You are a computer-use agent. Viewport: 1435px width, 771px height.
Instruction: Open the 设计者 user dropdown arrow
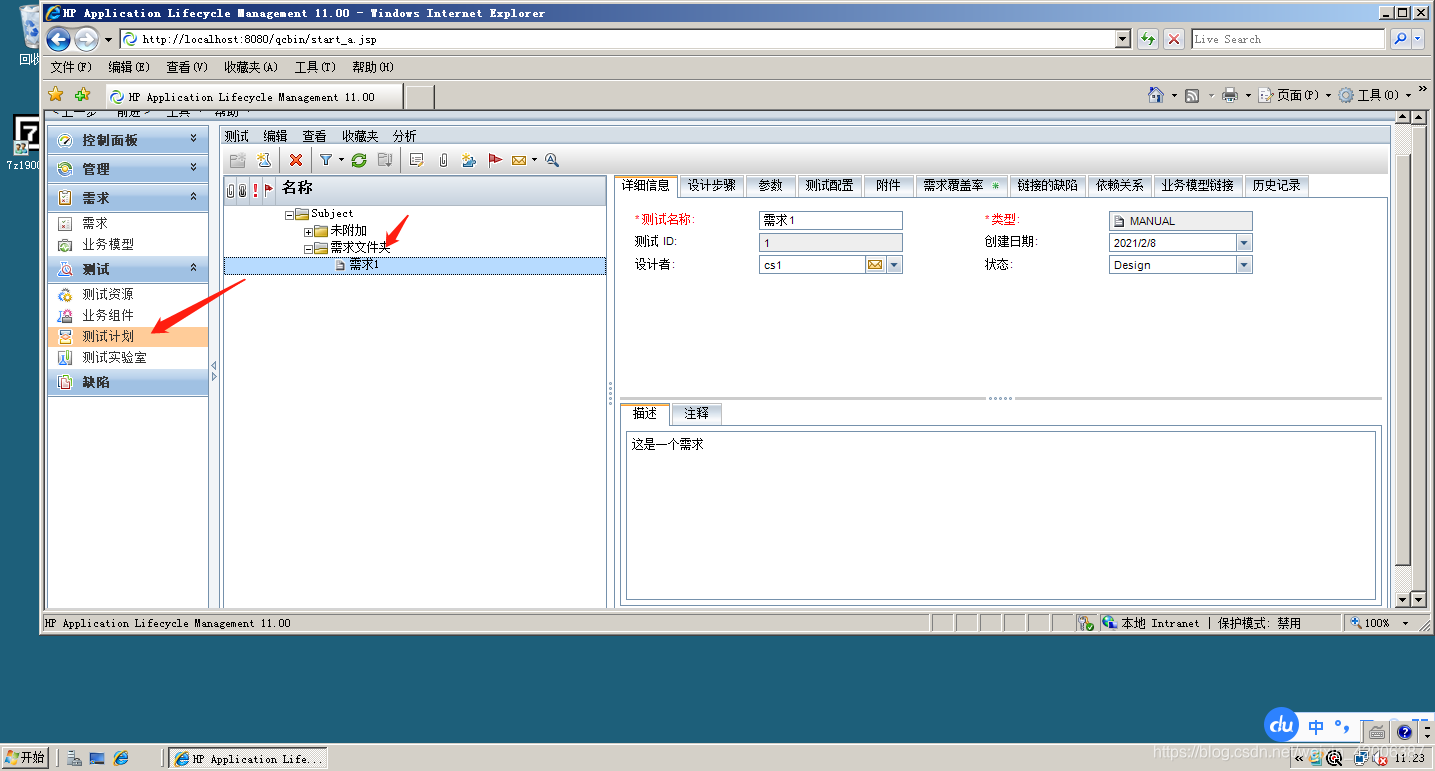894,265
